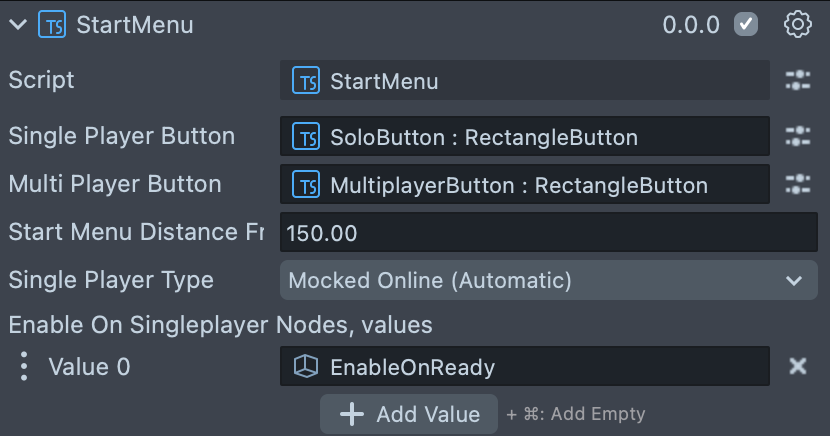Collapse the StartMenu component section
This screenshot has height=436, width=830.
18,25
